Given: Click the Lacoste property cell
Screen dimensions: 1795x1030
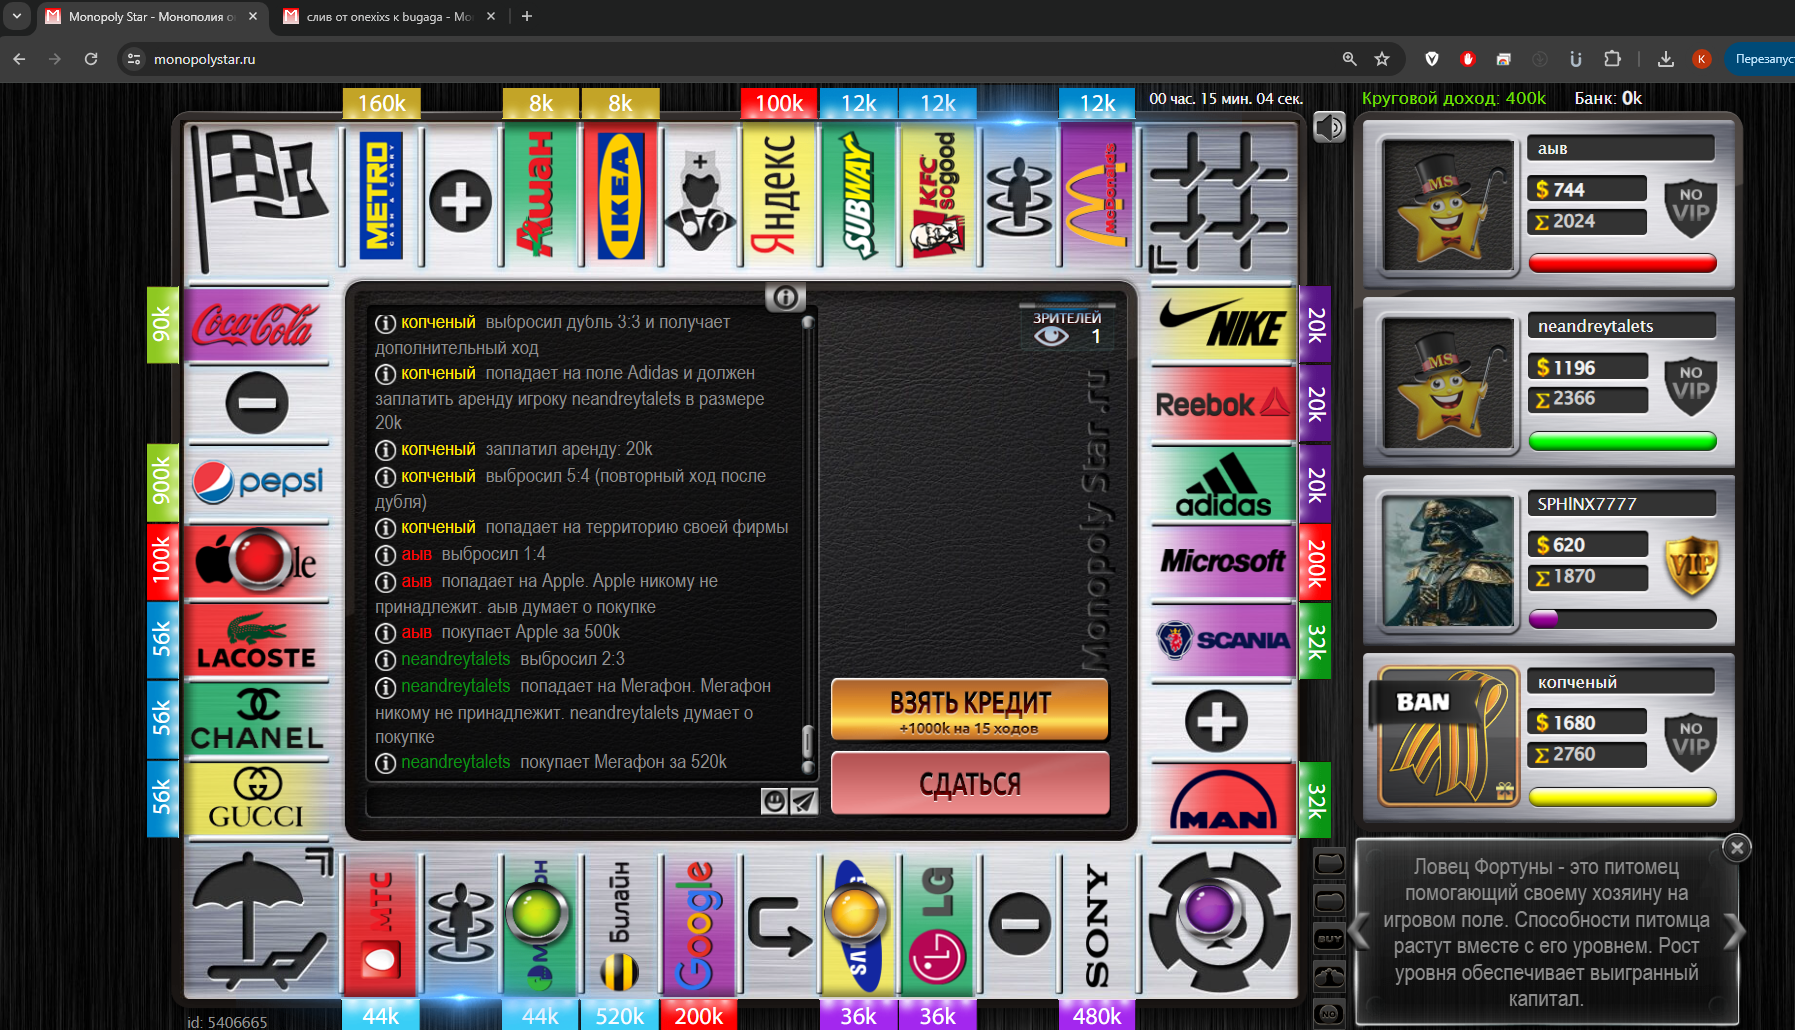Looking at the screenshot, I should point(257,641).
